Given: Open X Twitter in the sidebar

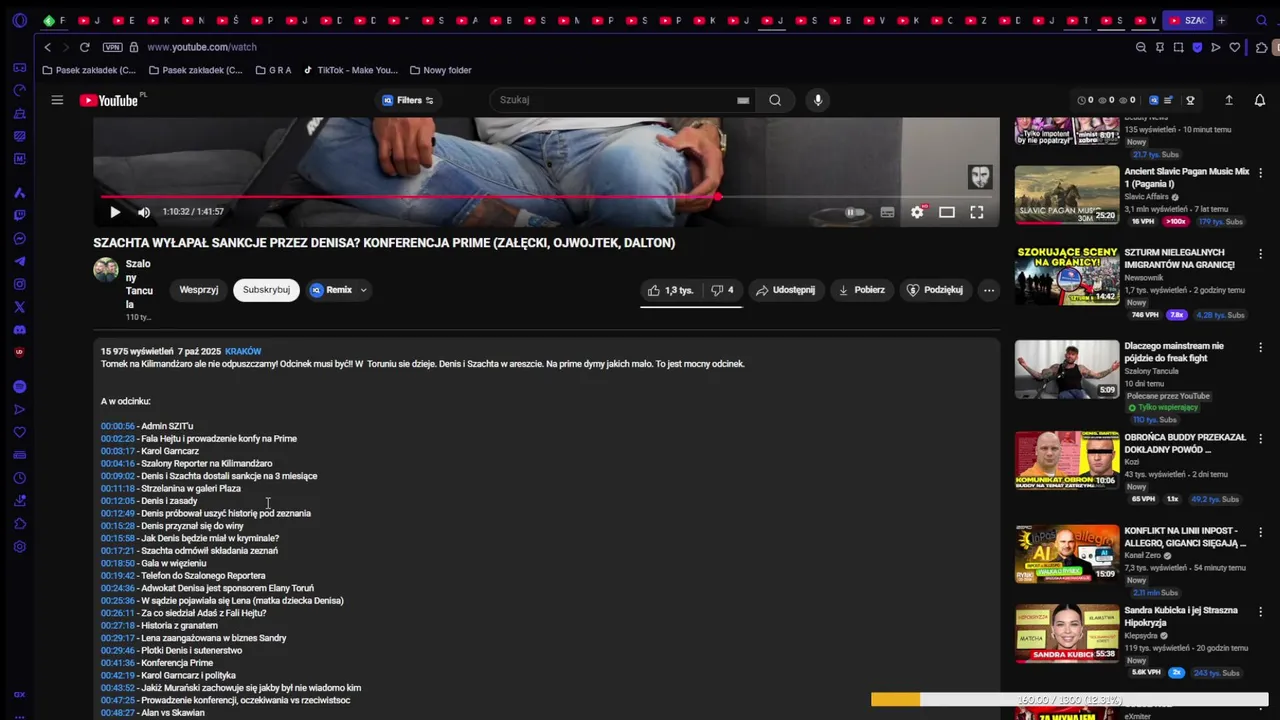Looking at the screenshot, I should 19,307.
